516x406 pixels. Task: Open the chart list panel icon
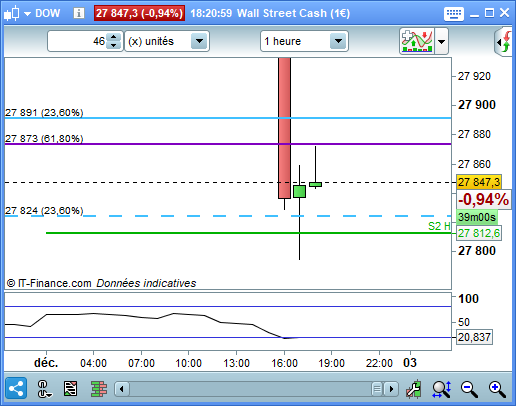tap(71, 389)
